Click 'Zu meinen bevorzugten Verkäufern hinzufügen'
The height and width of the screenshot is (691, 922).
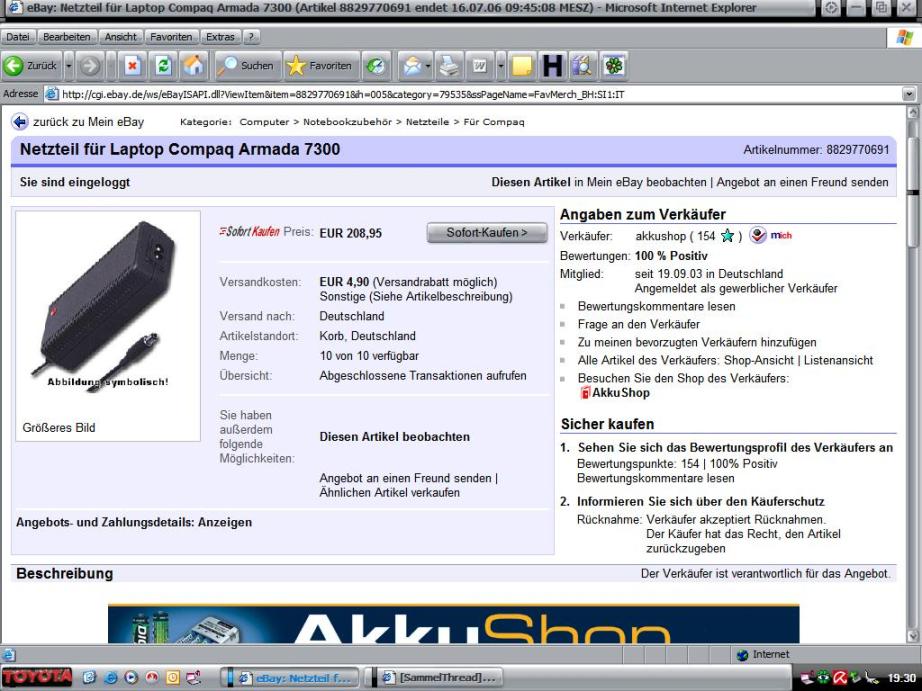(x=697, y=342)
